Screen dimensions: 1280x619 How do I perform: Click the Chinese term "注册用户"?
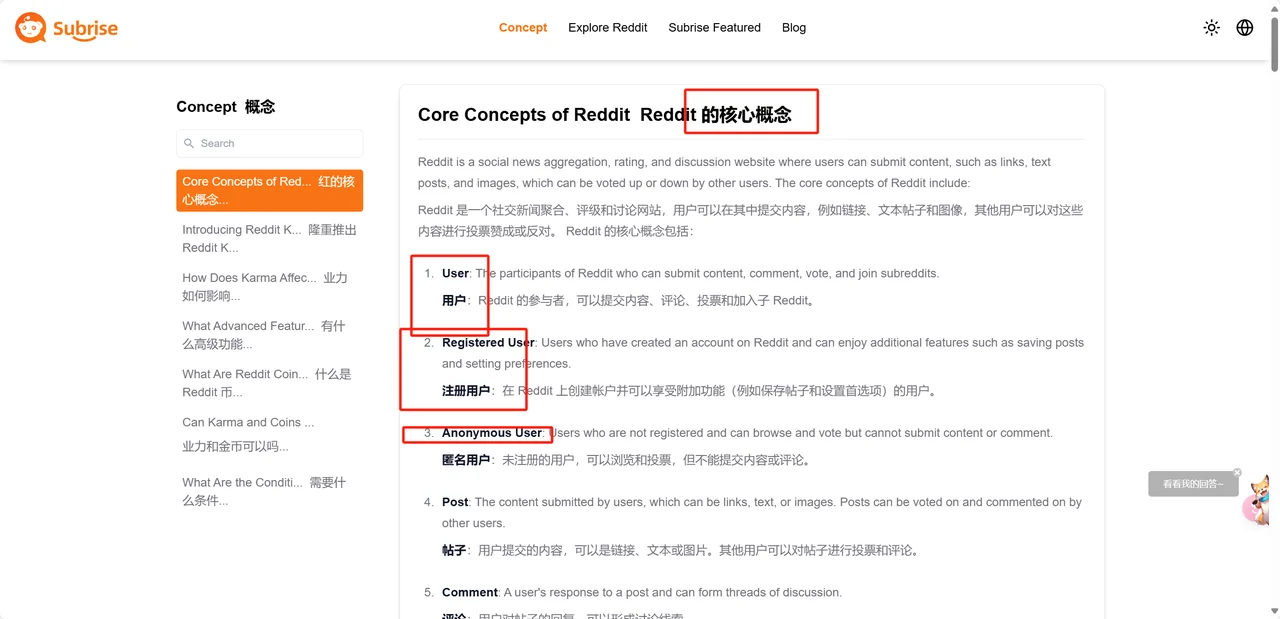click(466, 391)
